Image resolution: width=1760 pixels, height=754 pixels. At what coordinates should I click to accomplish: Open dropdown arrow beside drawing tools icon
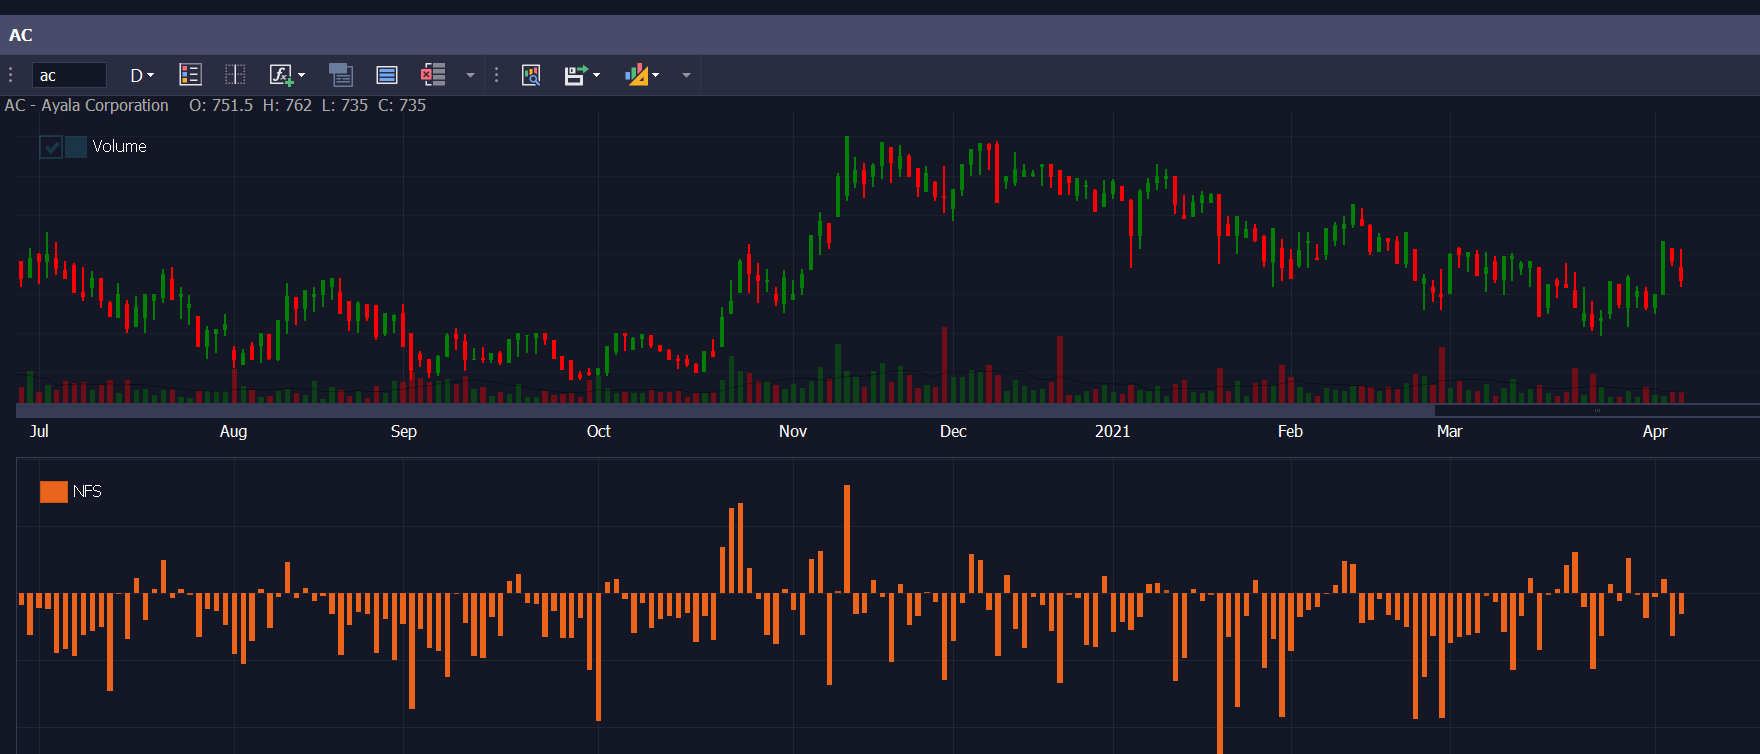pyautogui.click(x=656, y=75)
